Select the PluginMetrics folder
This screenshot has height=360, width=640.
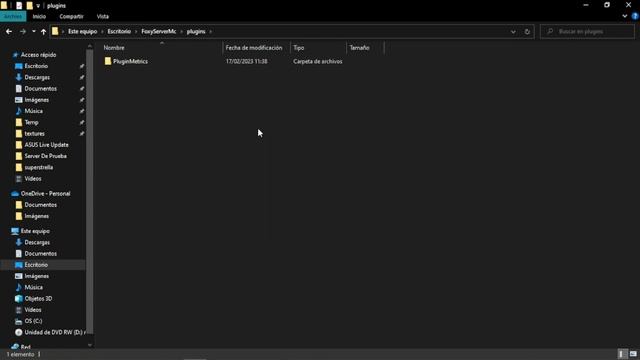(131, 61)
